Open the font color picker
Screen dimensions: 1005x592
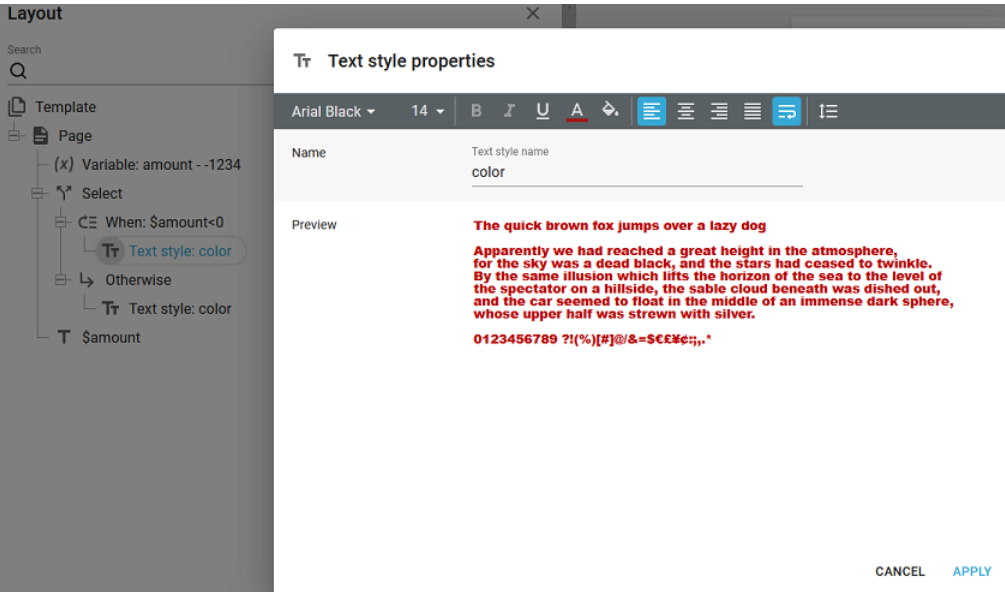[577, 111]
